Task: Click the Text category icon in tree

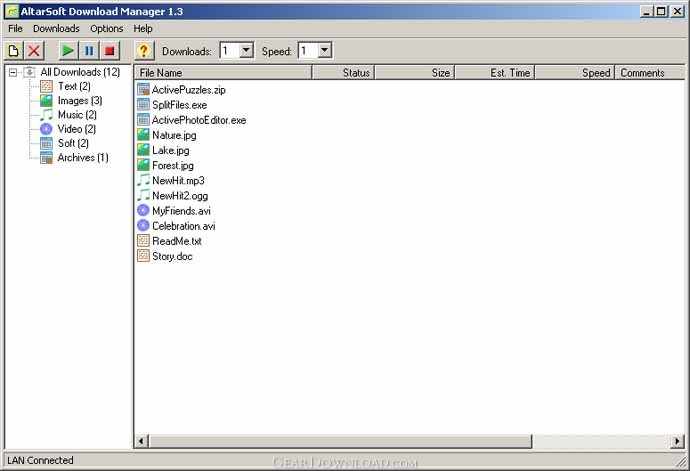Action: 46,86
